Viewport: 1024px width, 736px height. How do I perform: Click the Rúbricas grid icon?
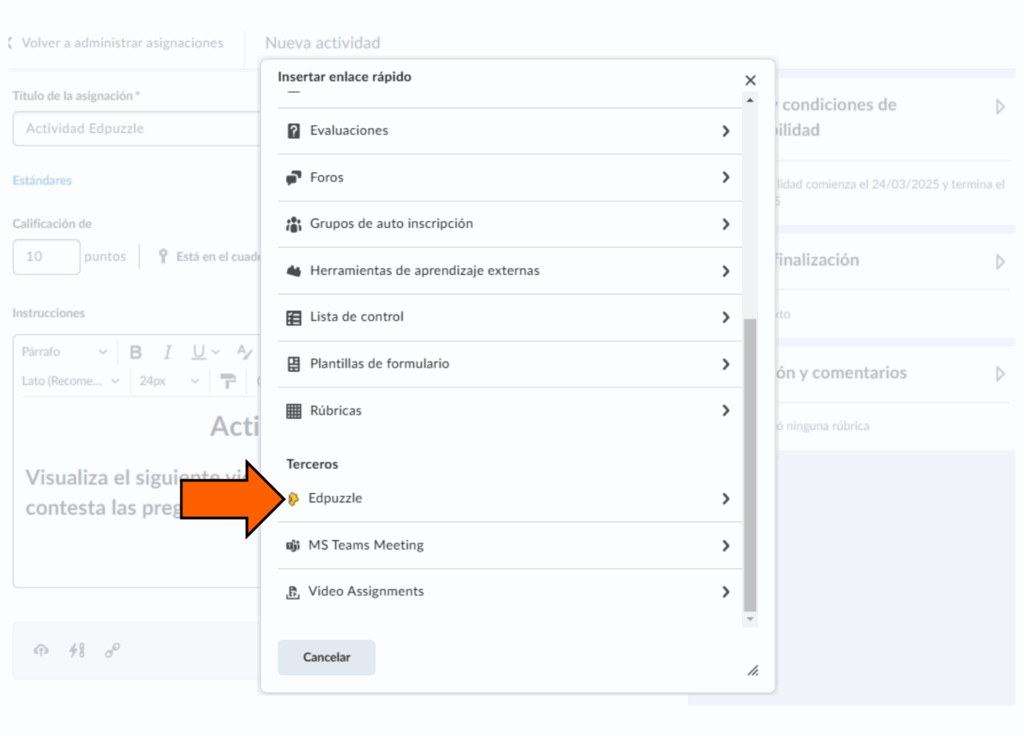pyautogui.click(x=294, y=411)
